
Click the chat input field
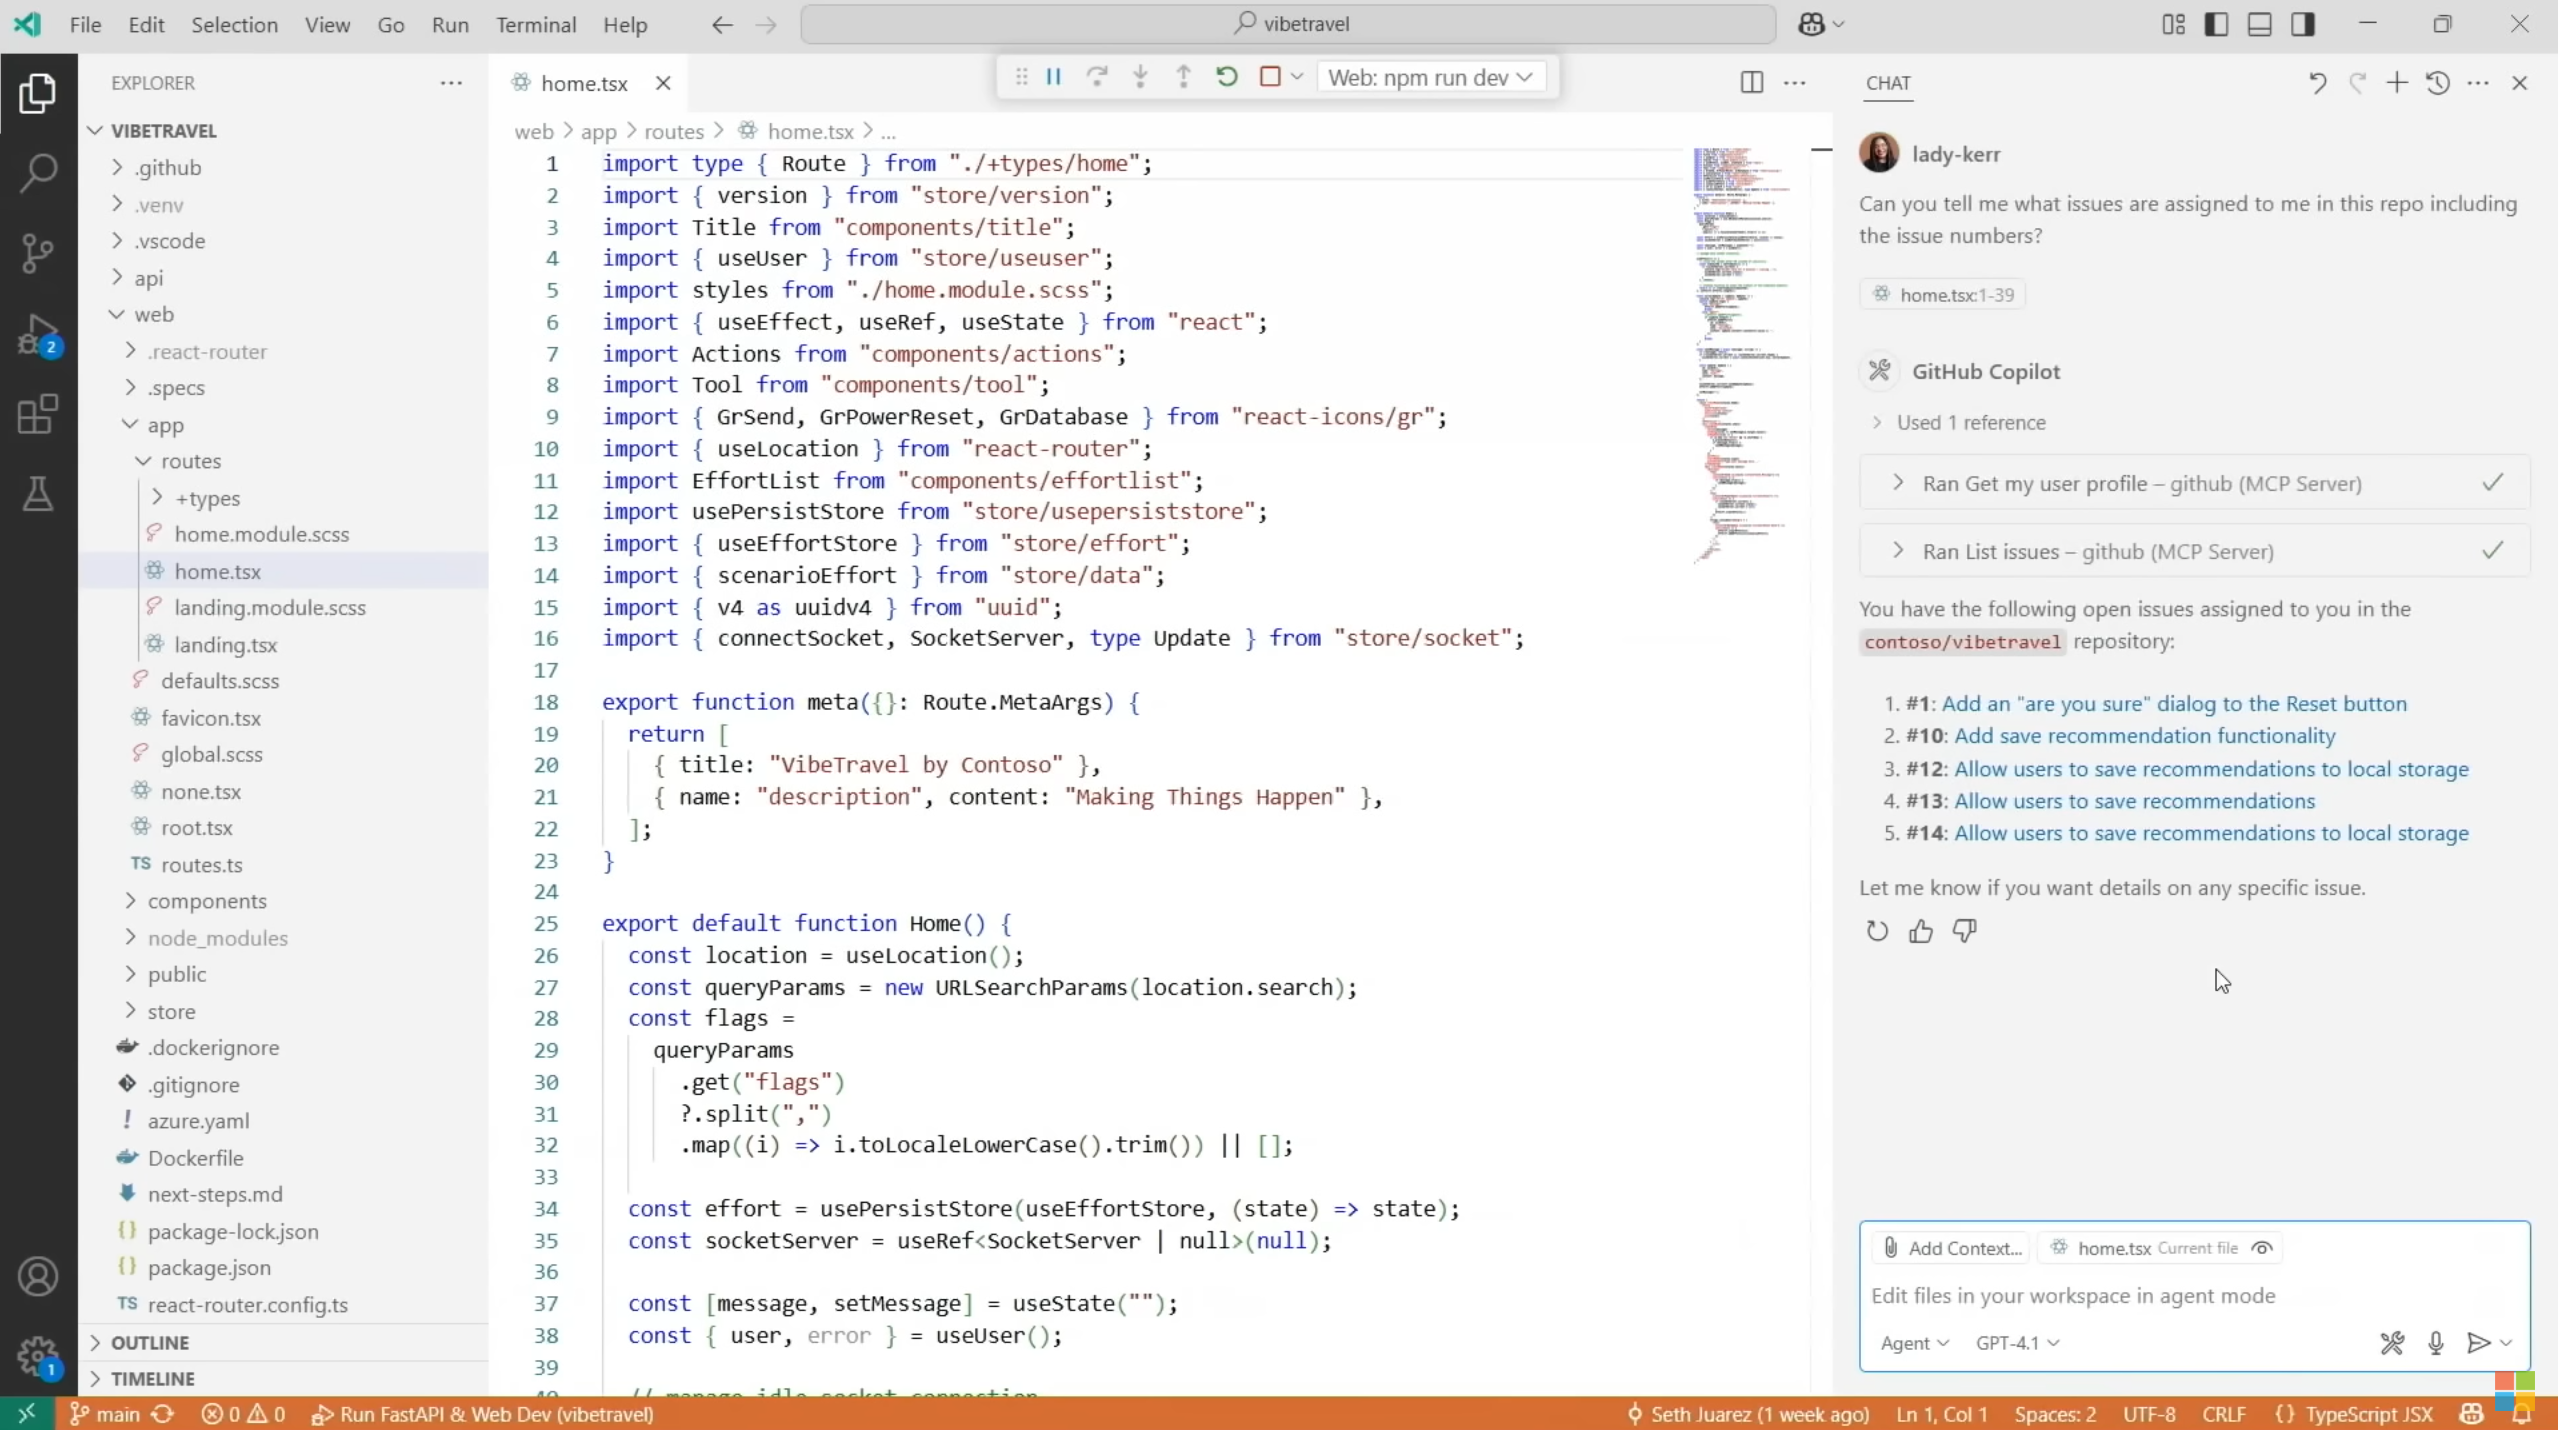(x=2194, y=1296)
